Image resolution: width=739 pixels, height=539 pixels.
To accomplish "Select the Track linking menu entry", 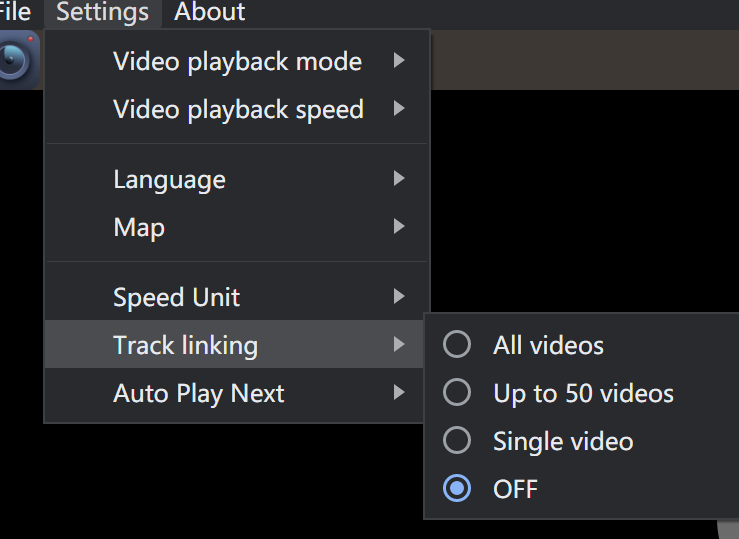I will point(236,344).
